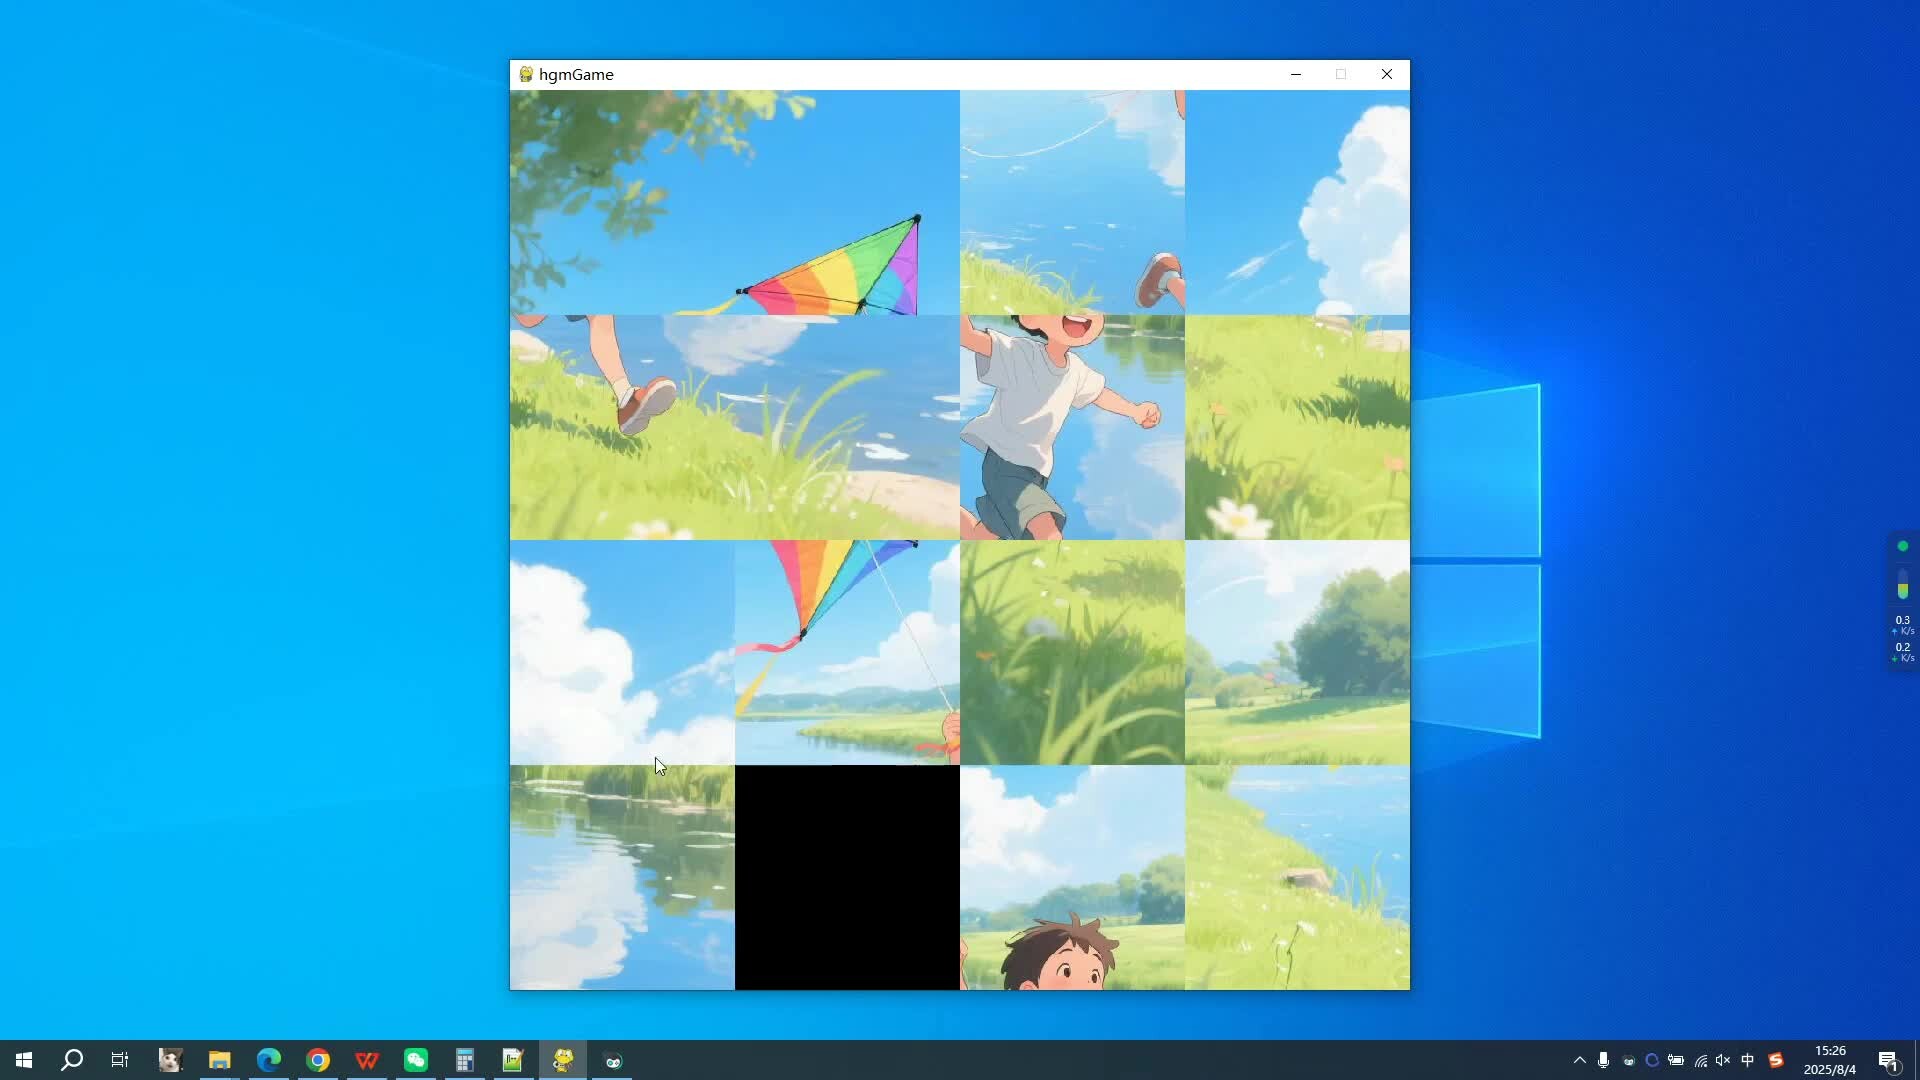
Task: Launch Google Chrome from the taskbar
Action: [318, 1060]
